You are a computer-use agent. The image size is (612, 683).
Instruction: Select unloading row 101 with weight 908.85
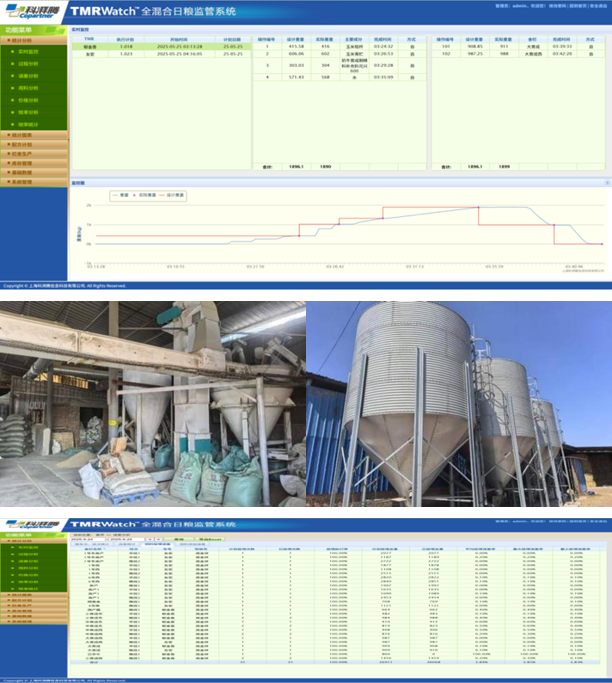(x=518, y=47)
